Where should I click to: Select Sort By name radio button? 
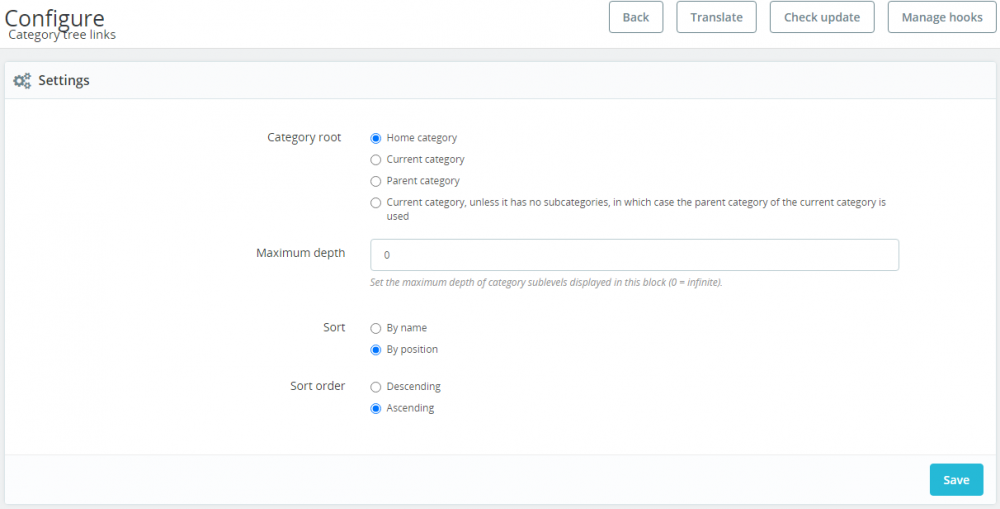coord(376,328)
